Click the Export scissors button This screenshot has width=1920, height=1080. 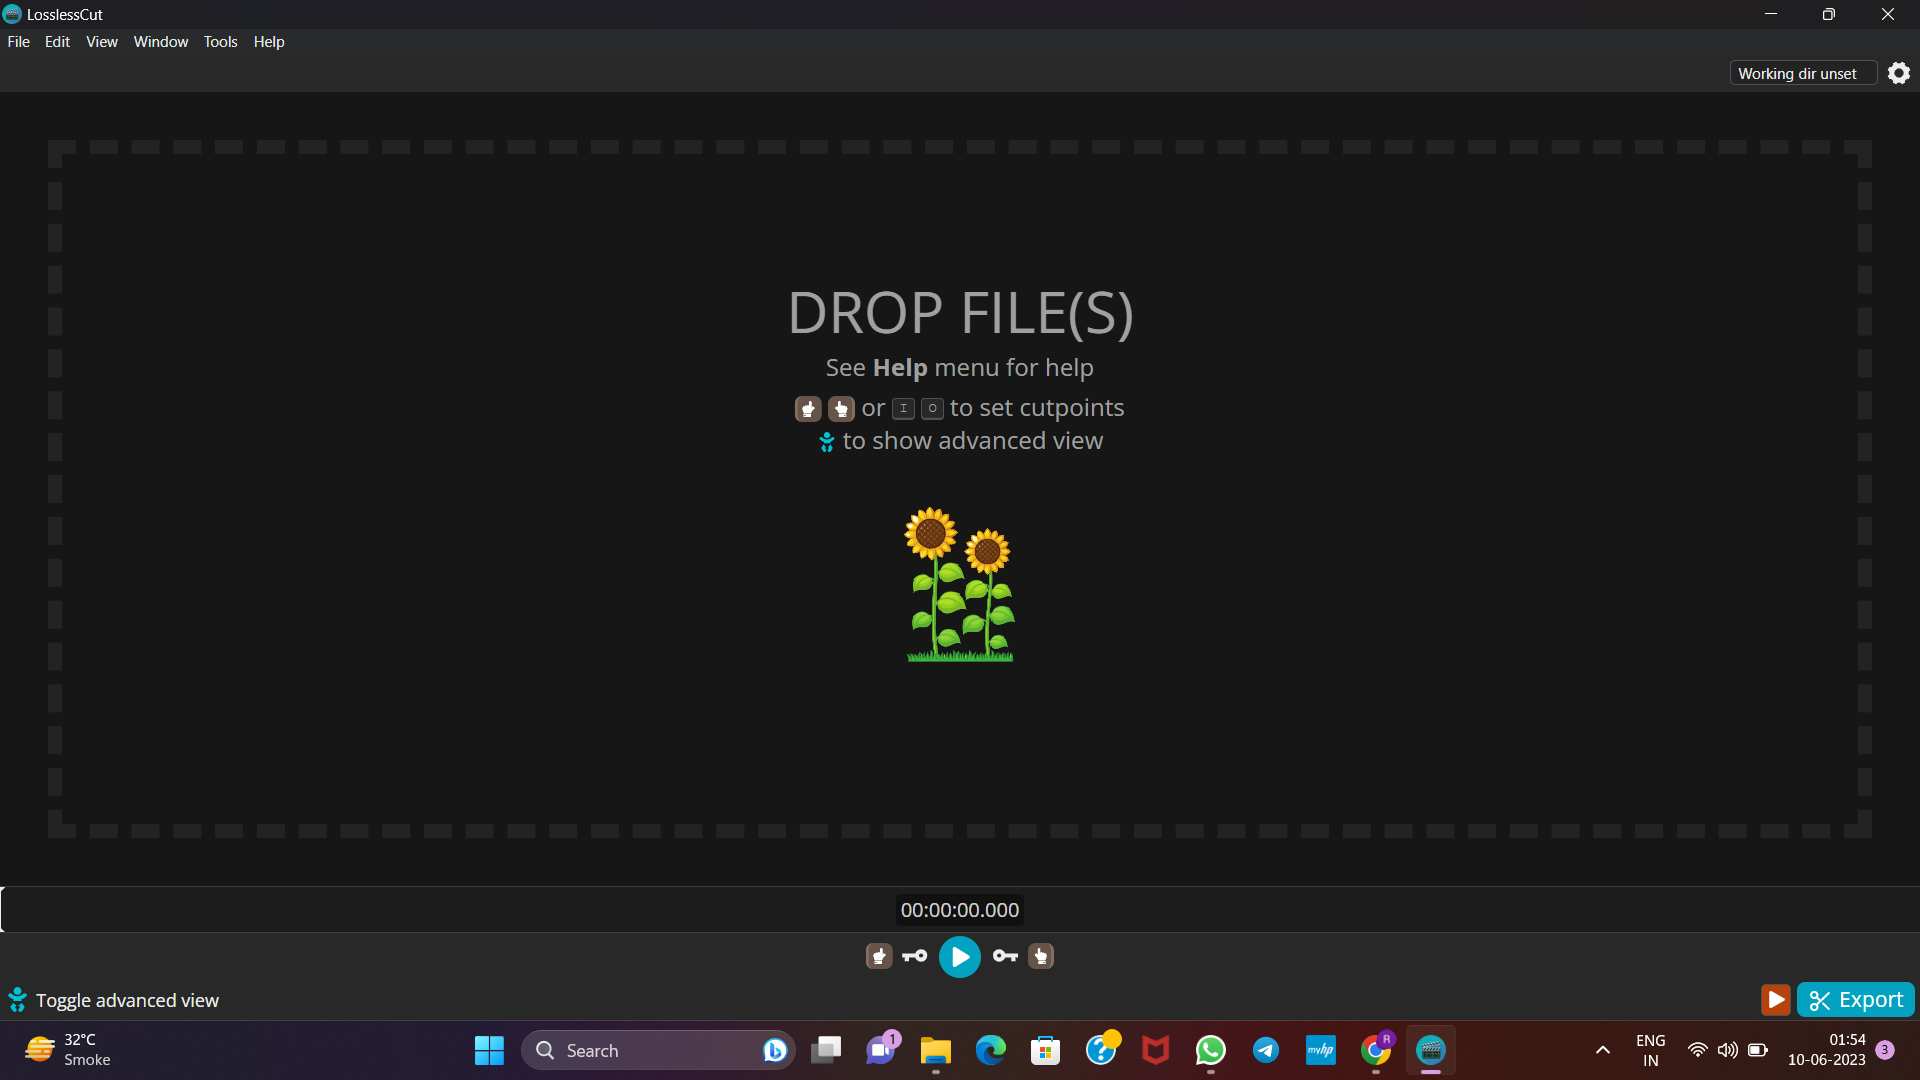click(x=1855, y=1000)
